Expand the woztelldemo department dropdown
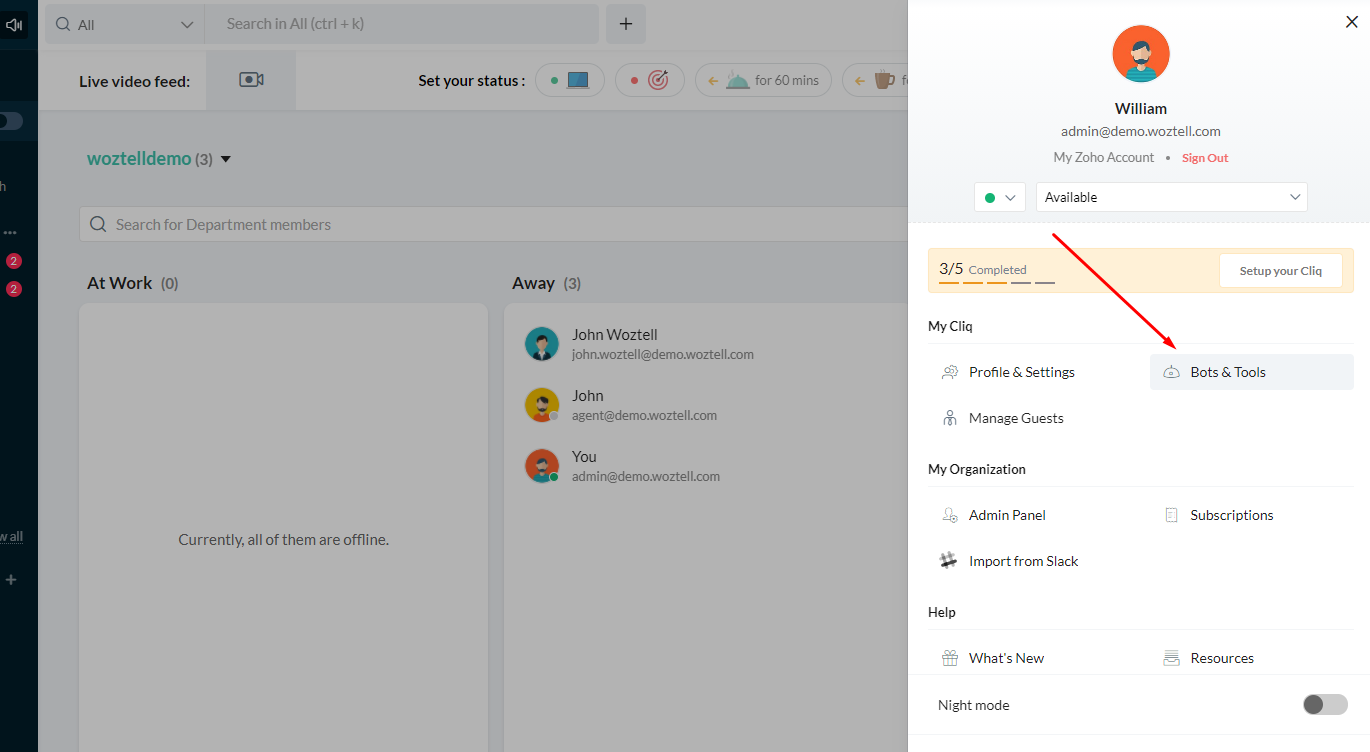 (226, 159)
